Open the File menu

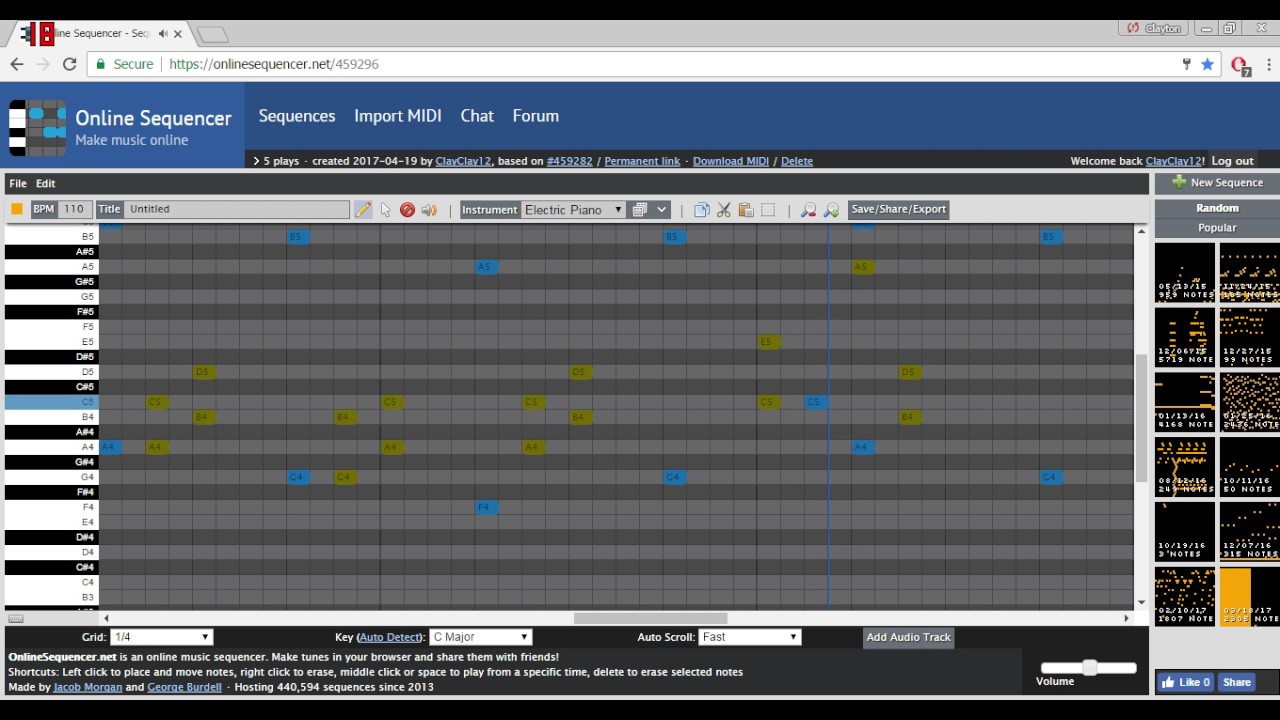click(x=18, y=184)
